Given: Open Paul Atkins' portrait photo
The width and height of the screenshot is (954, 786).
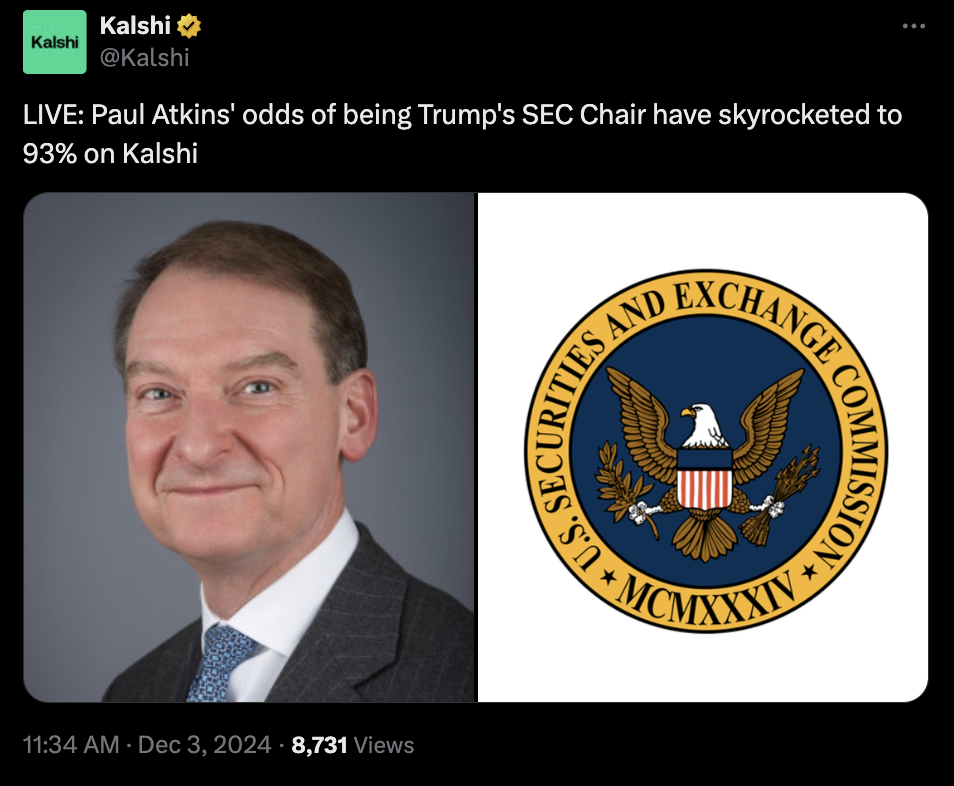Looking at the screenshot, I should [250, 450].
